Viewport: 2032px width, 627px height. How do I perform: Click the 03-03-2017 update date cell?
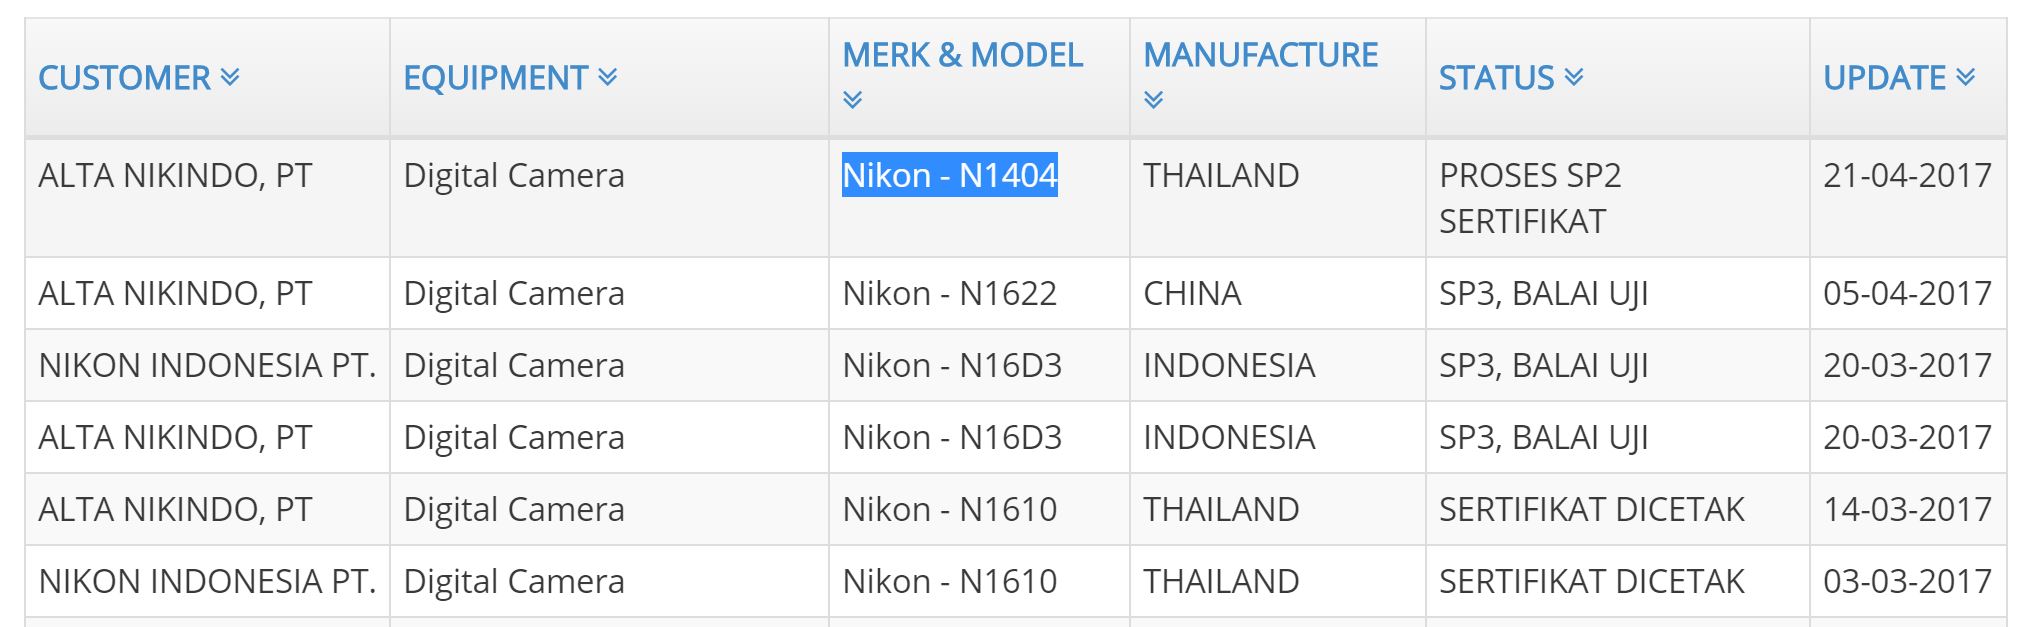pos(1907,582)
